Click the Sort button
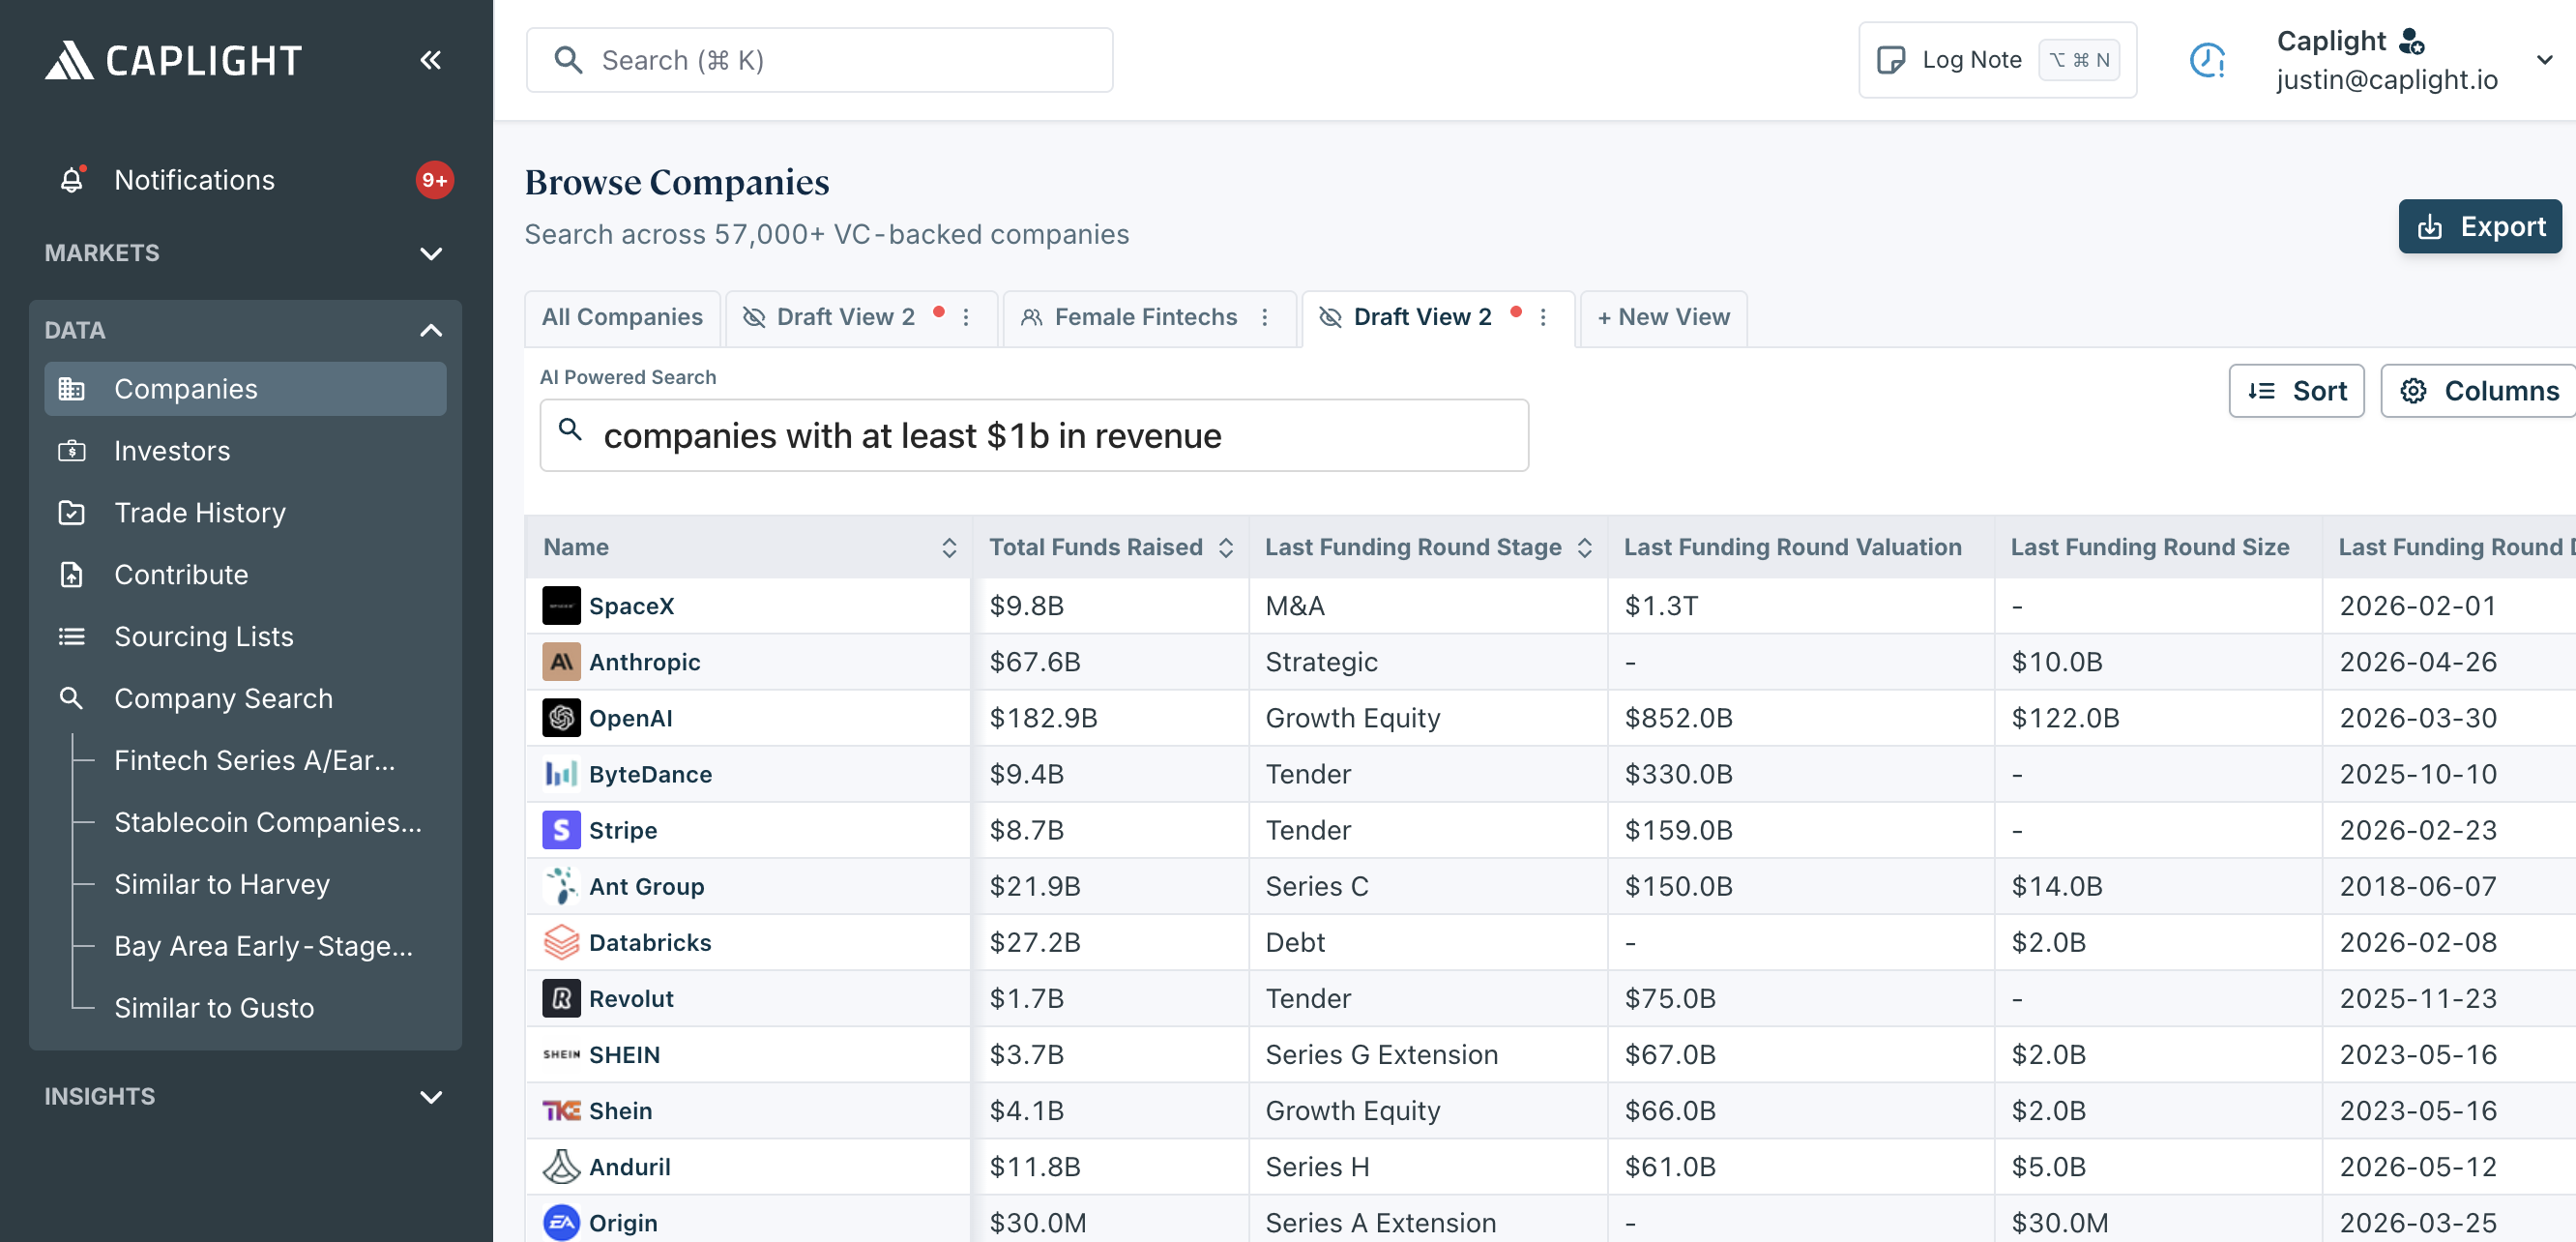The image size is (2576, 1242). click(2296, 391)
